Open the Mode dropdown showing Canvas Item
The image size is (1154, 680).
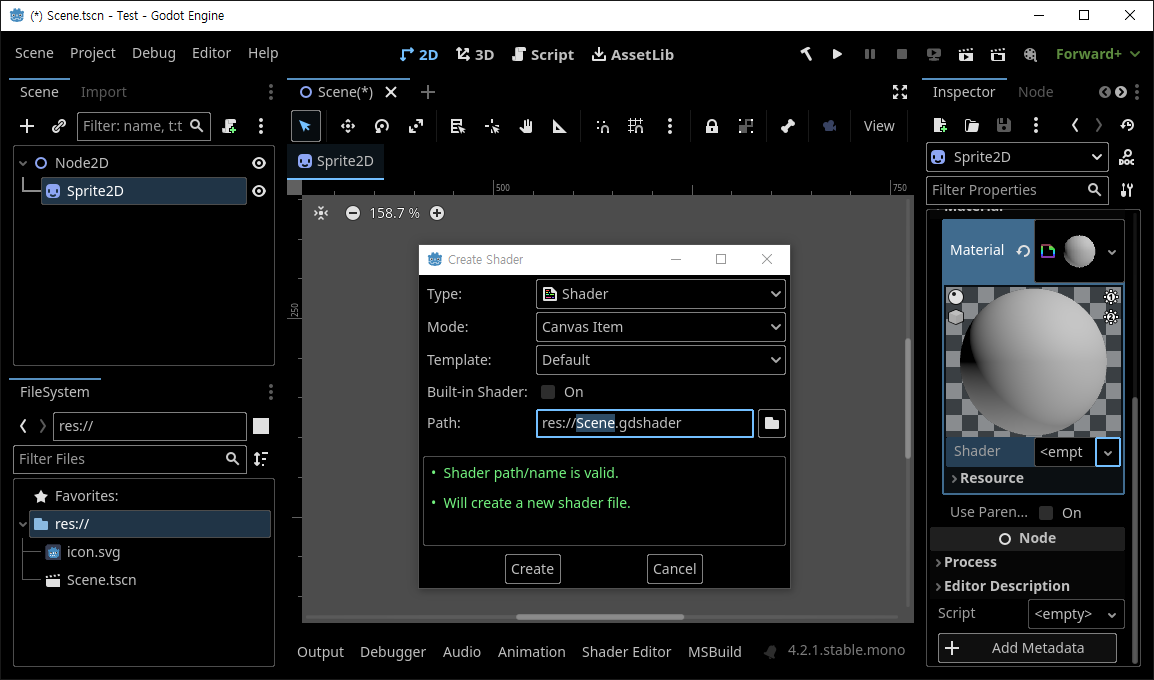660,327
